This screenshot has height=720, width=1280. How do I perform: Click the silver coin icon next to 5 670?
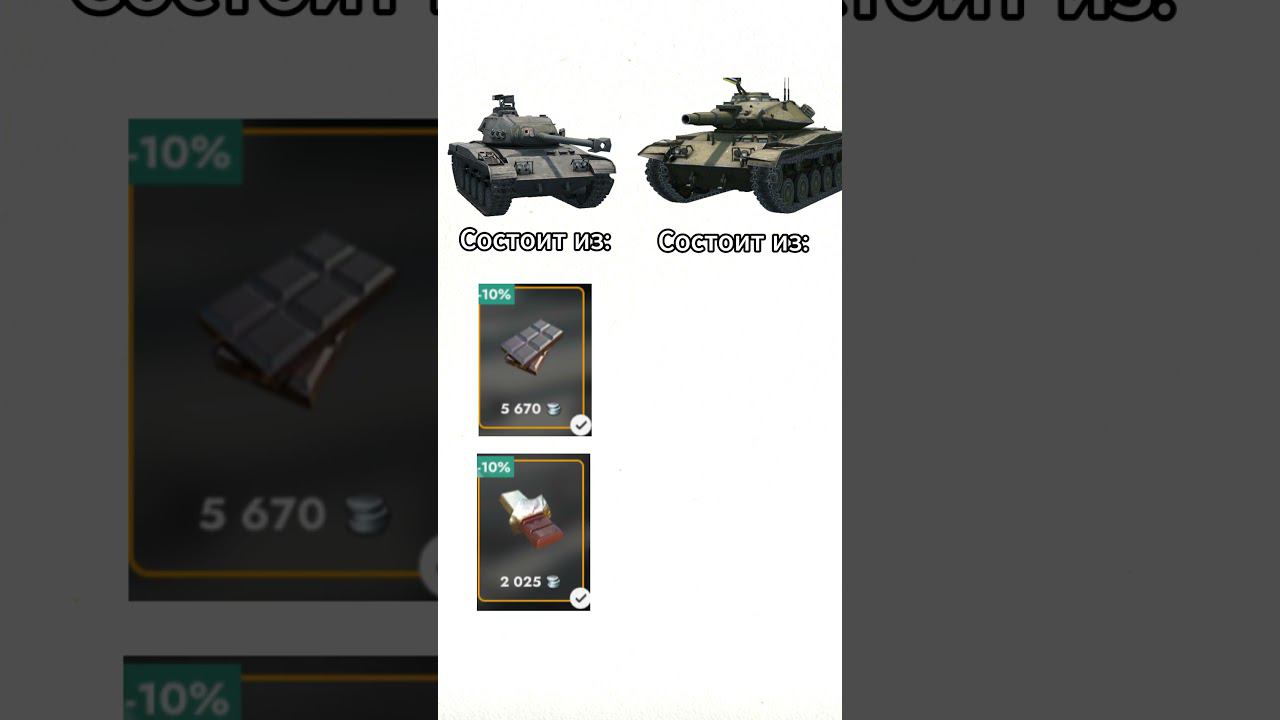coord(554,408)
